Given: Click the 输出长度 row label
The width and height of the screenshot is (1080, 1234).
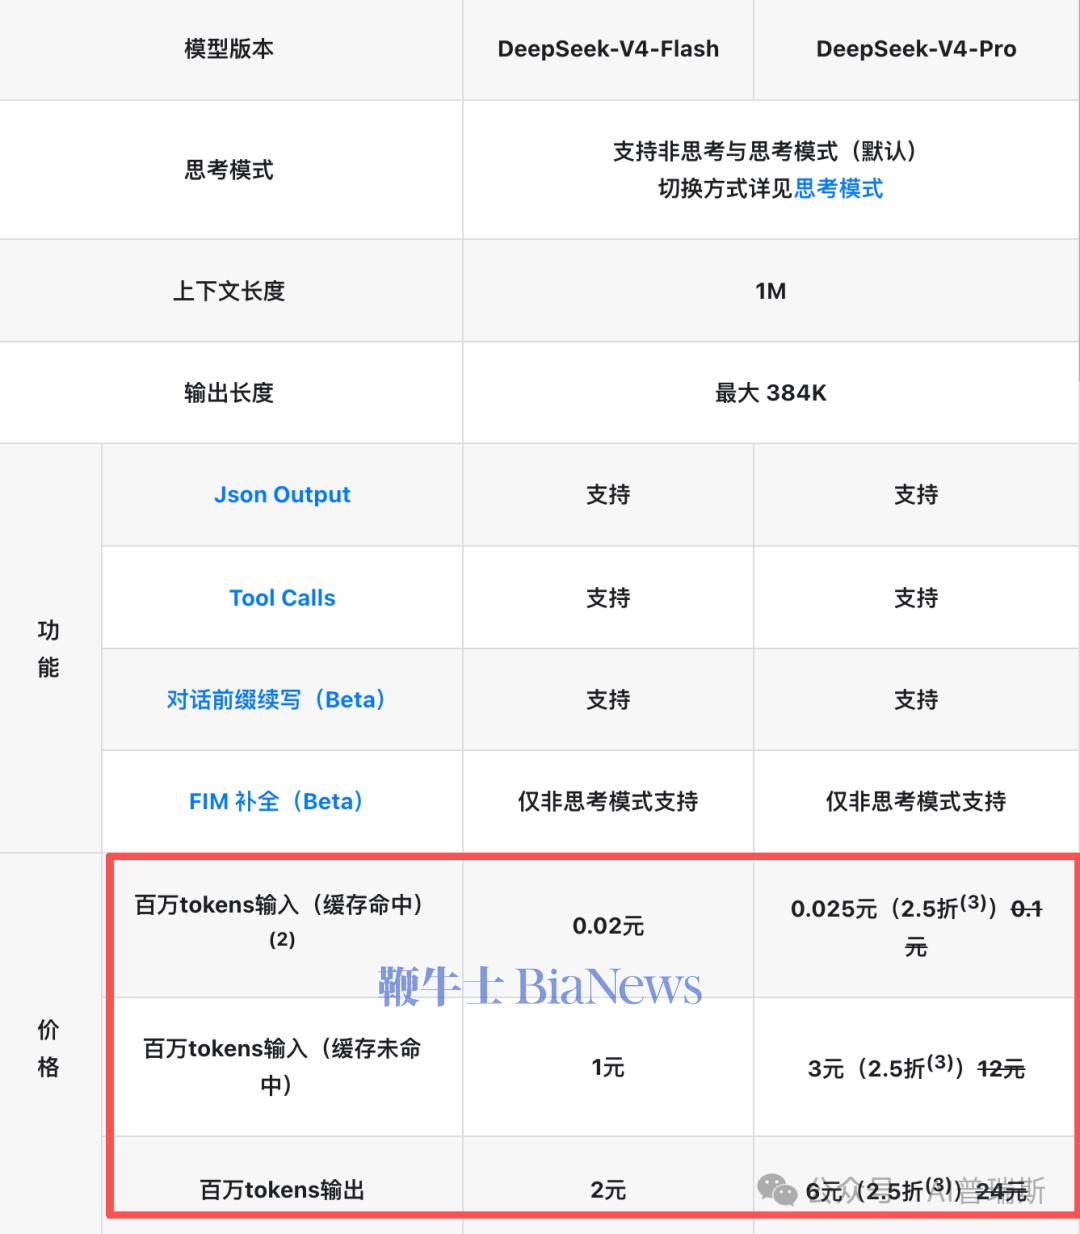Looking at the screenshot, I should (x=229, y=393).
